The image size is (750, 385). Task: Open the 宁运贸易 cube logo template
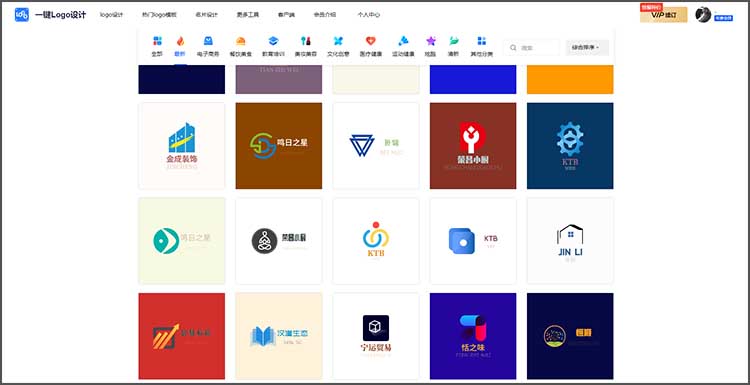376,336
